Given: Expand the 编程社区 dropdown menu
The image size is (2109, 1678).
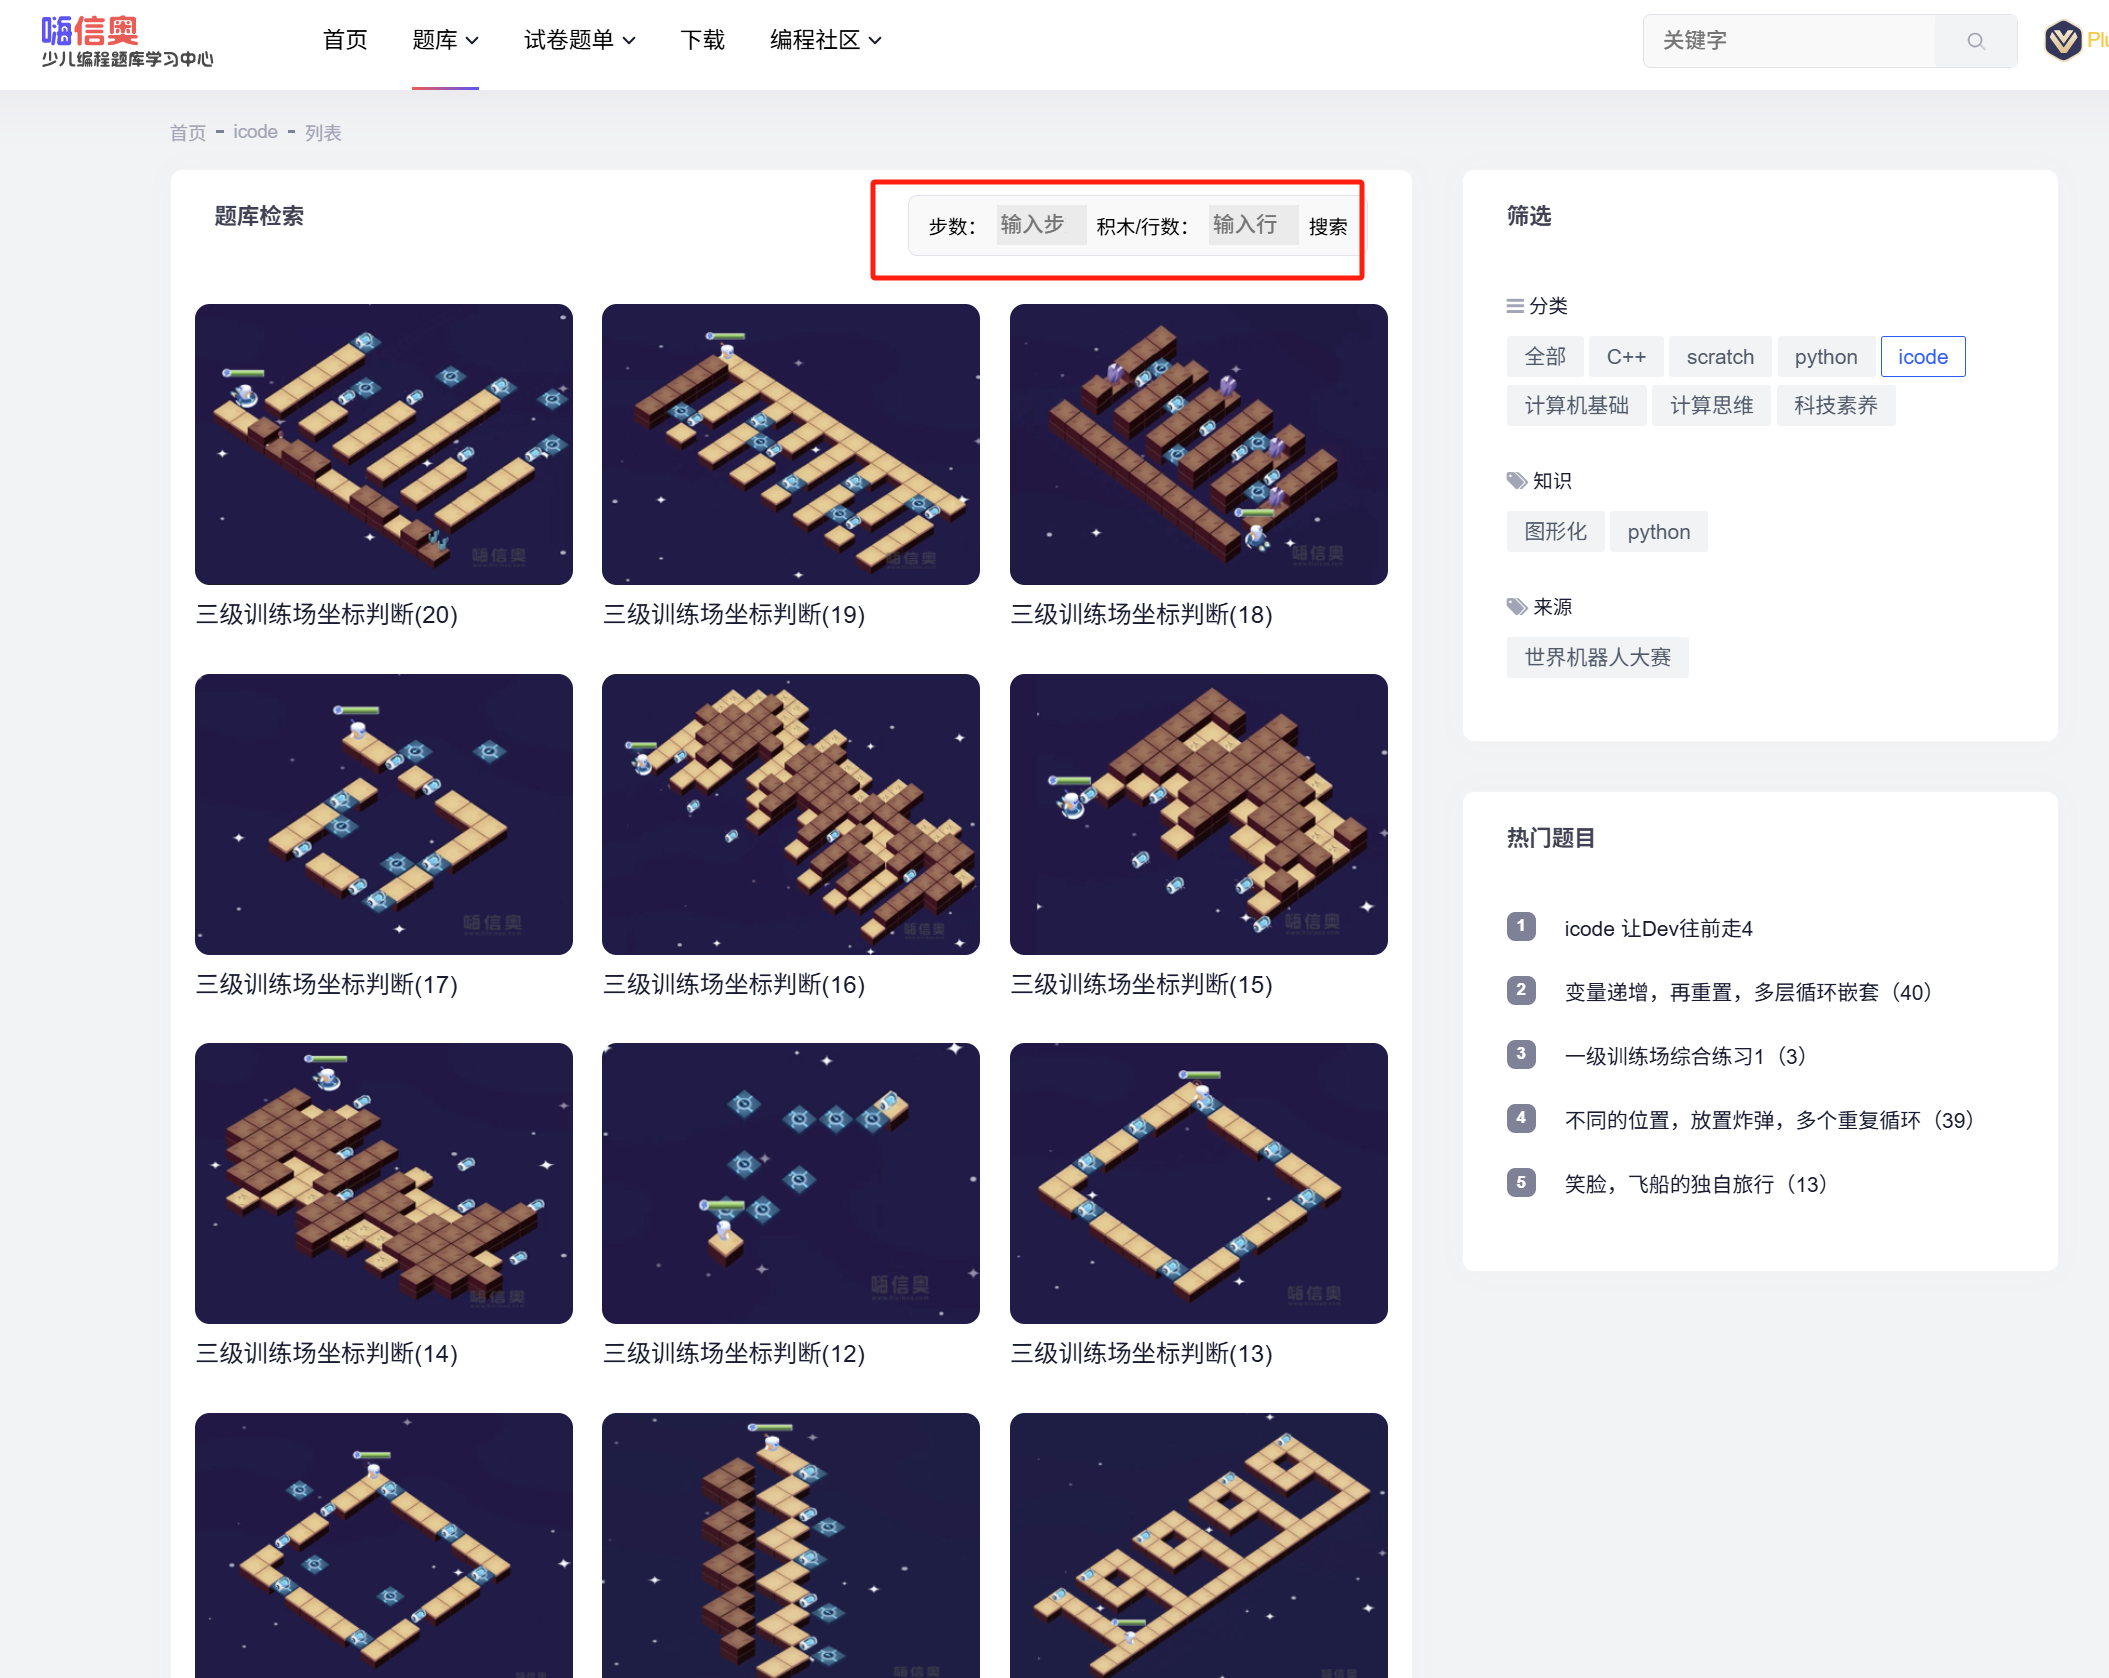Looking at the screenshot, I should pyautogui.click(x=825, y=41).
